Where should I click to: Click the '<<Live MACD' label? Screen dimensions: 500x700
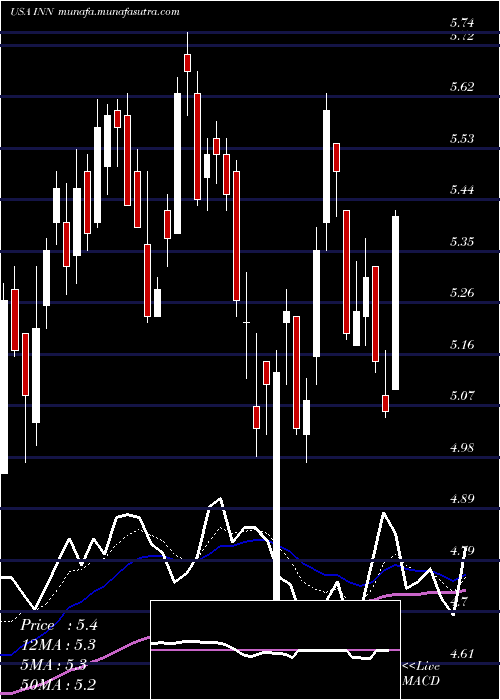(421, 673)
